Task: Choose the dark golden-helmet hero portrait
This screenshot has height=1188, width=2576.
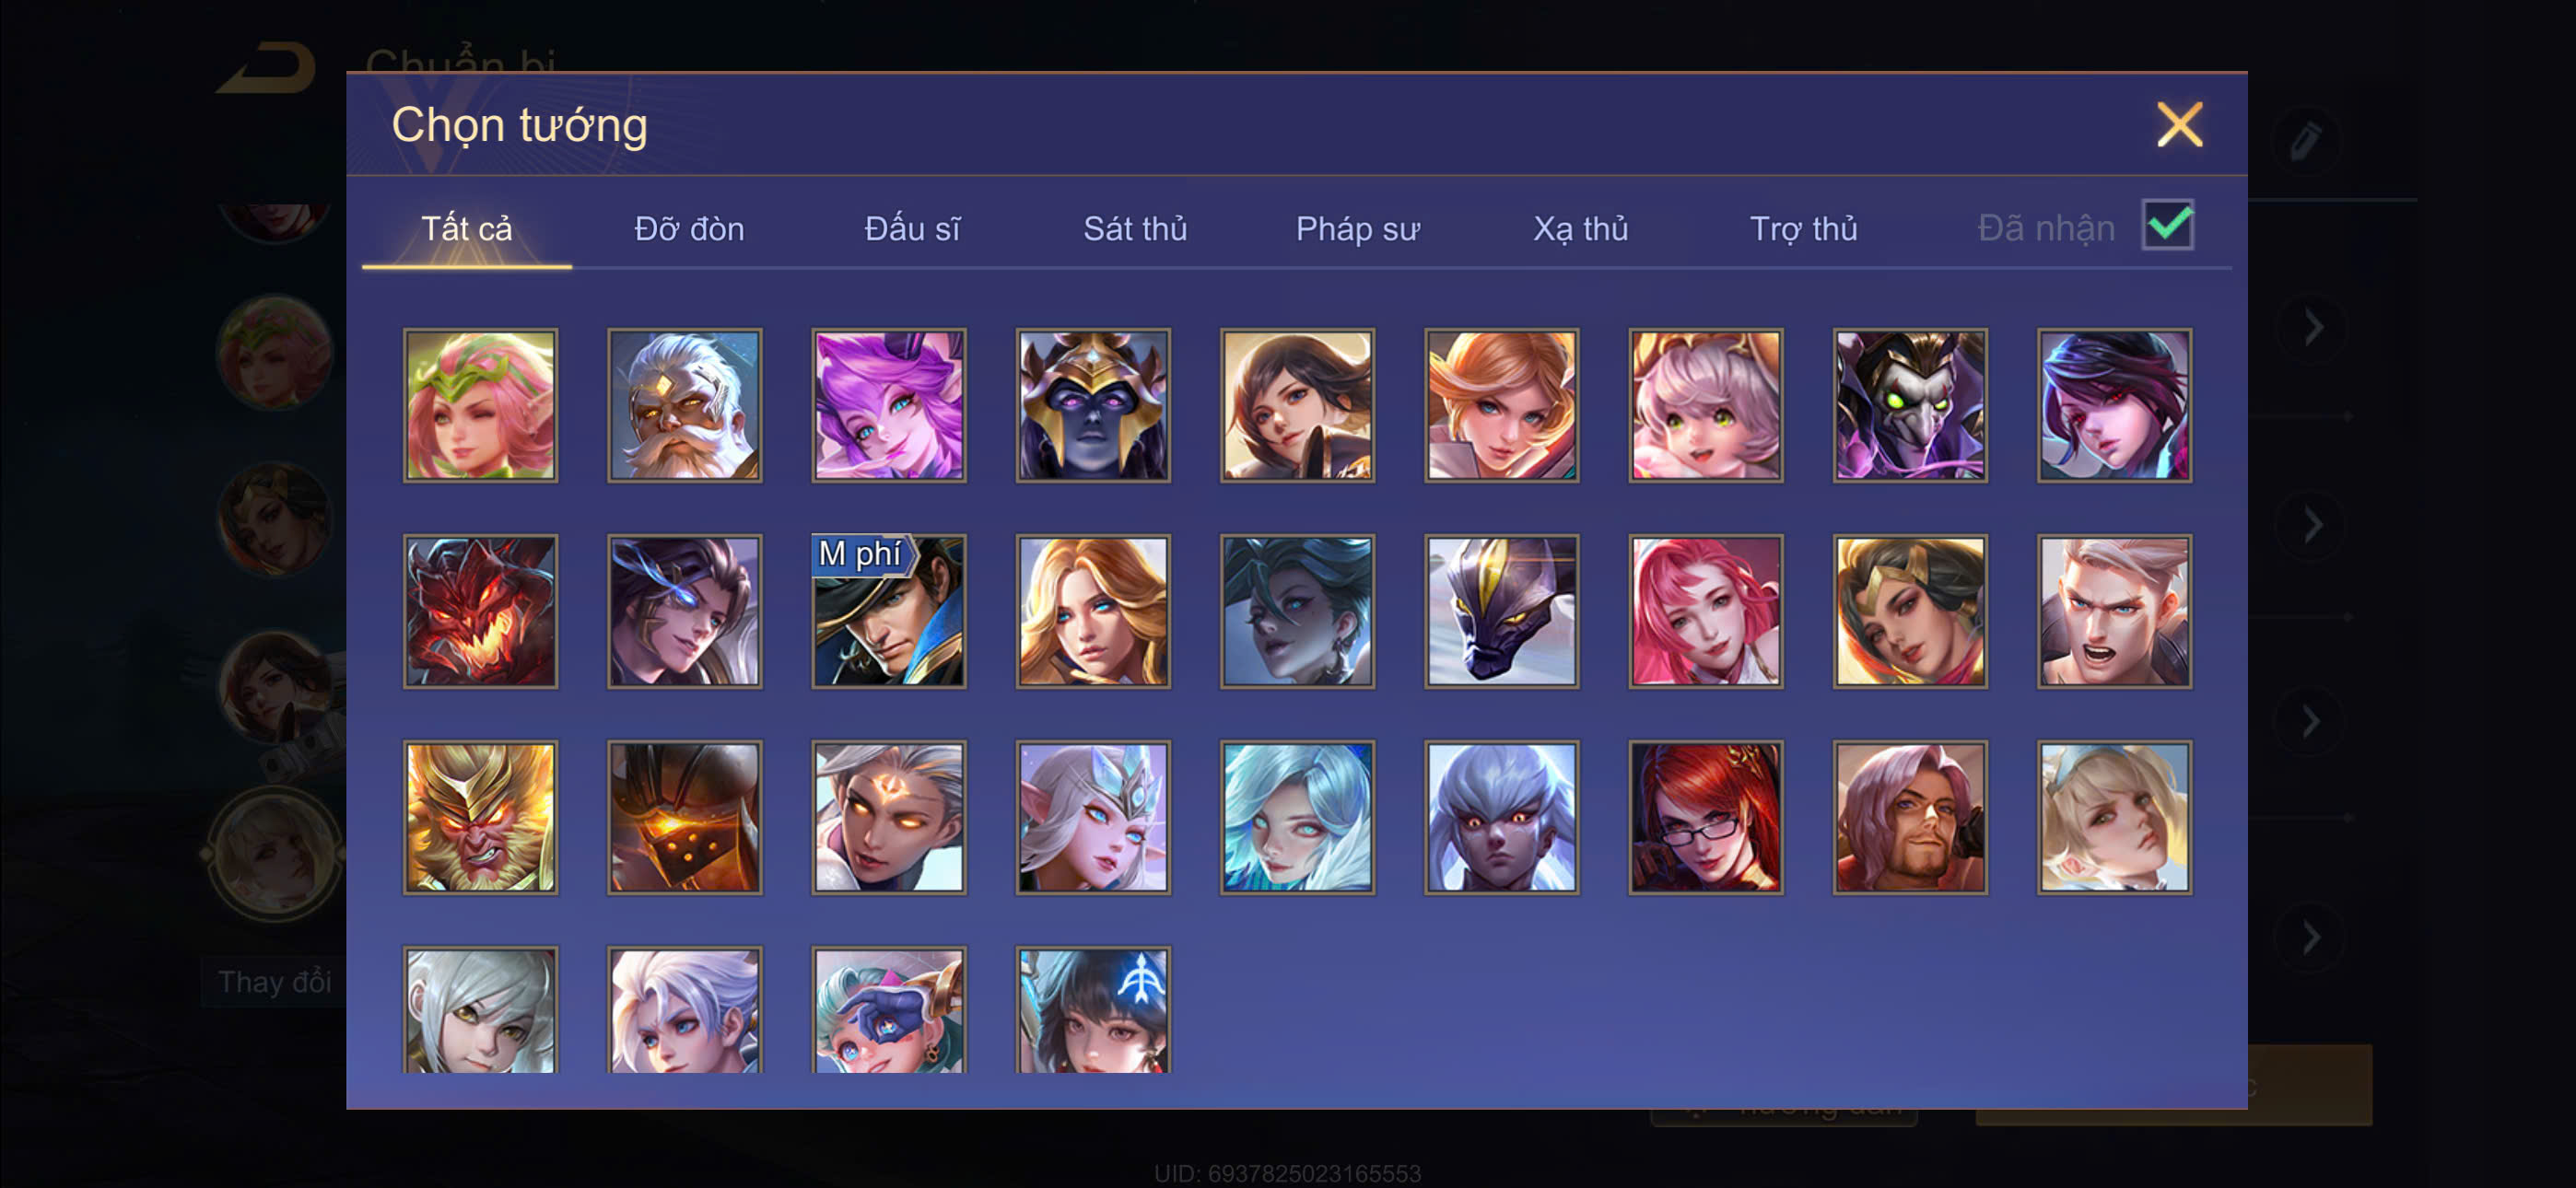Action: coord(1093,405)
